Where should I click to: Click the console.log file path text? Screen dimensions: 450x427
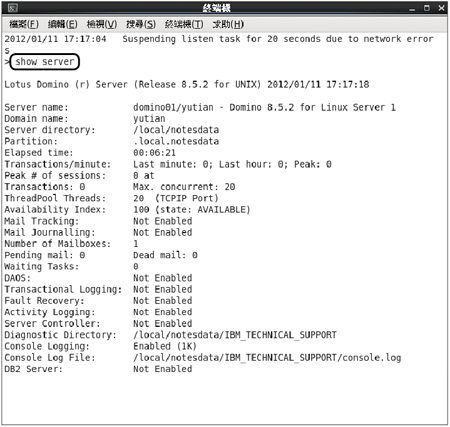[x=267, y=358]
